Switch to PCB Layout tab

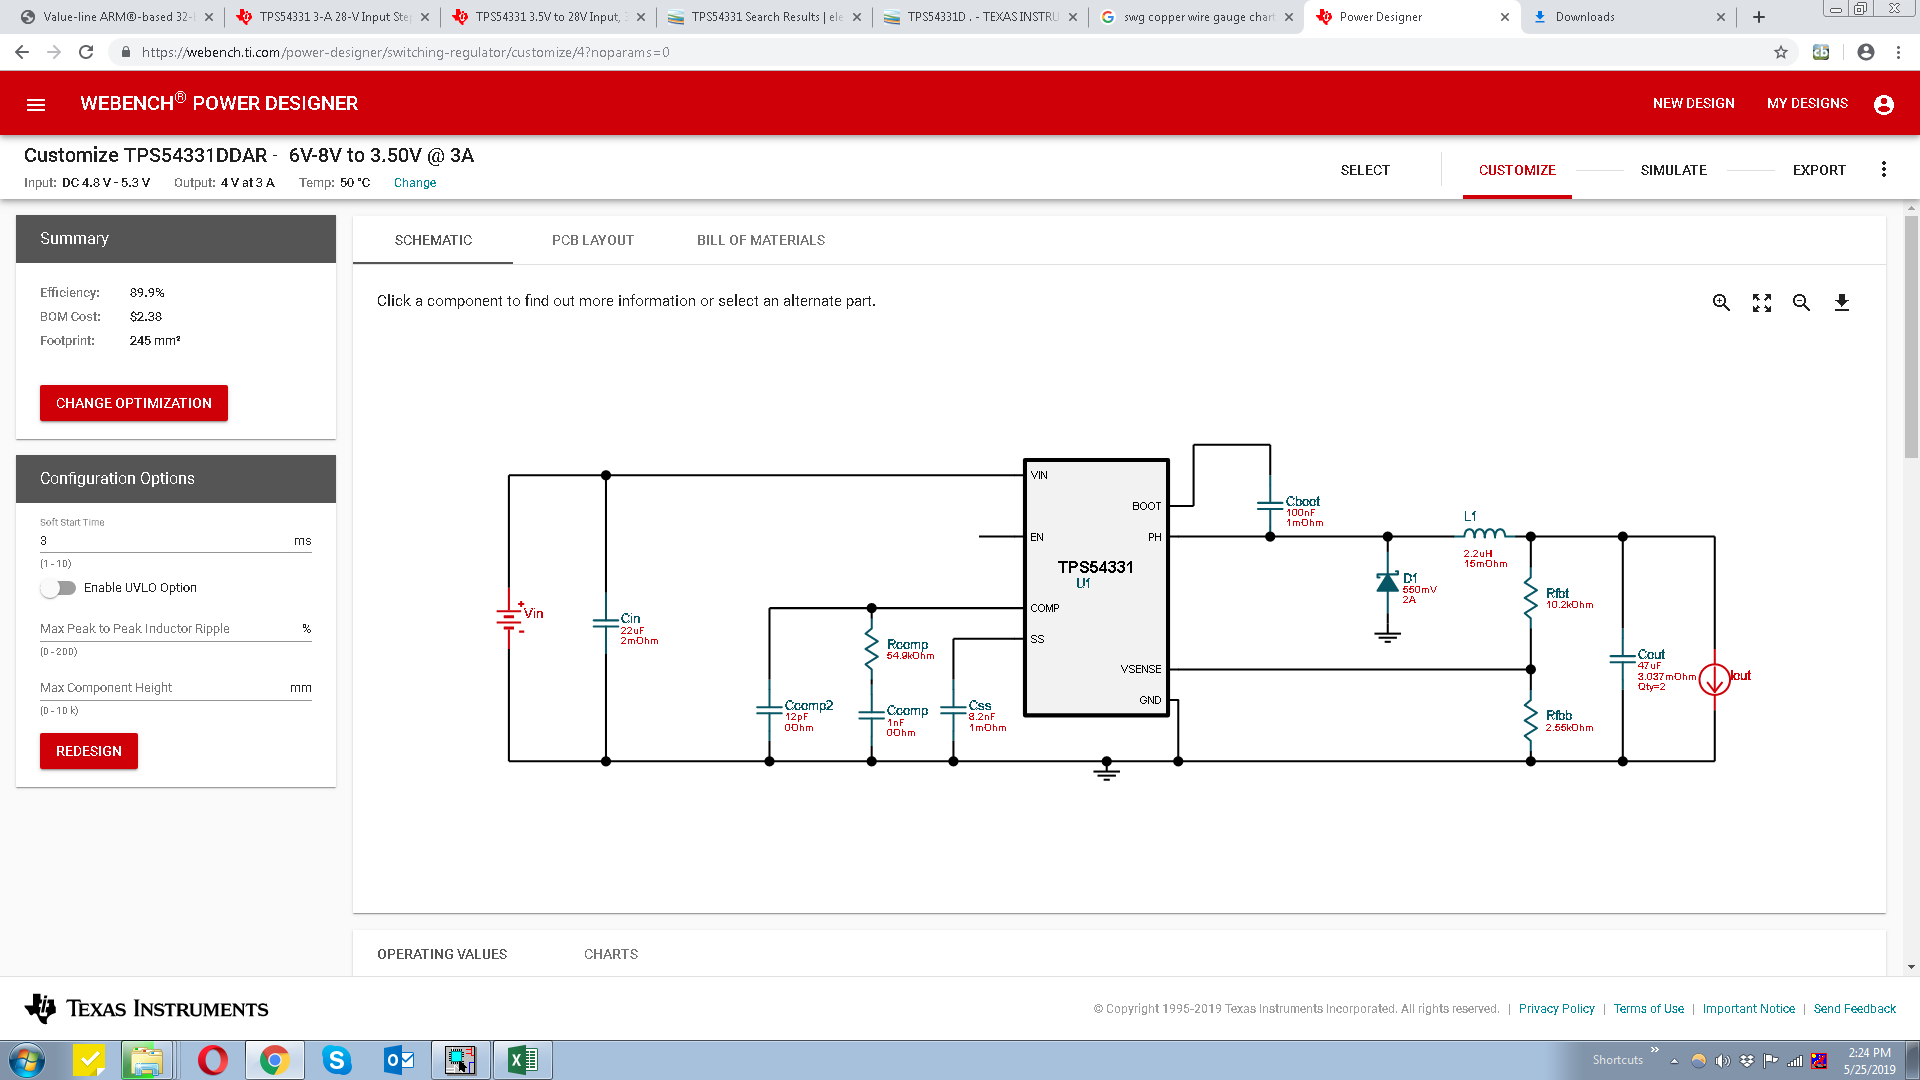pyautogui.click(x=593, y=240)
